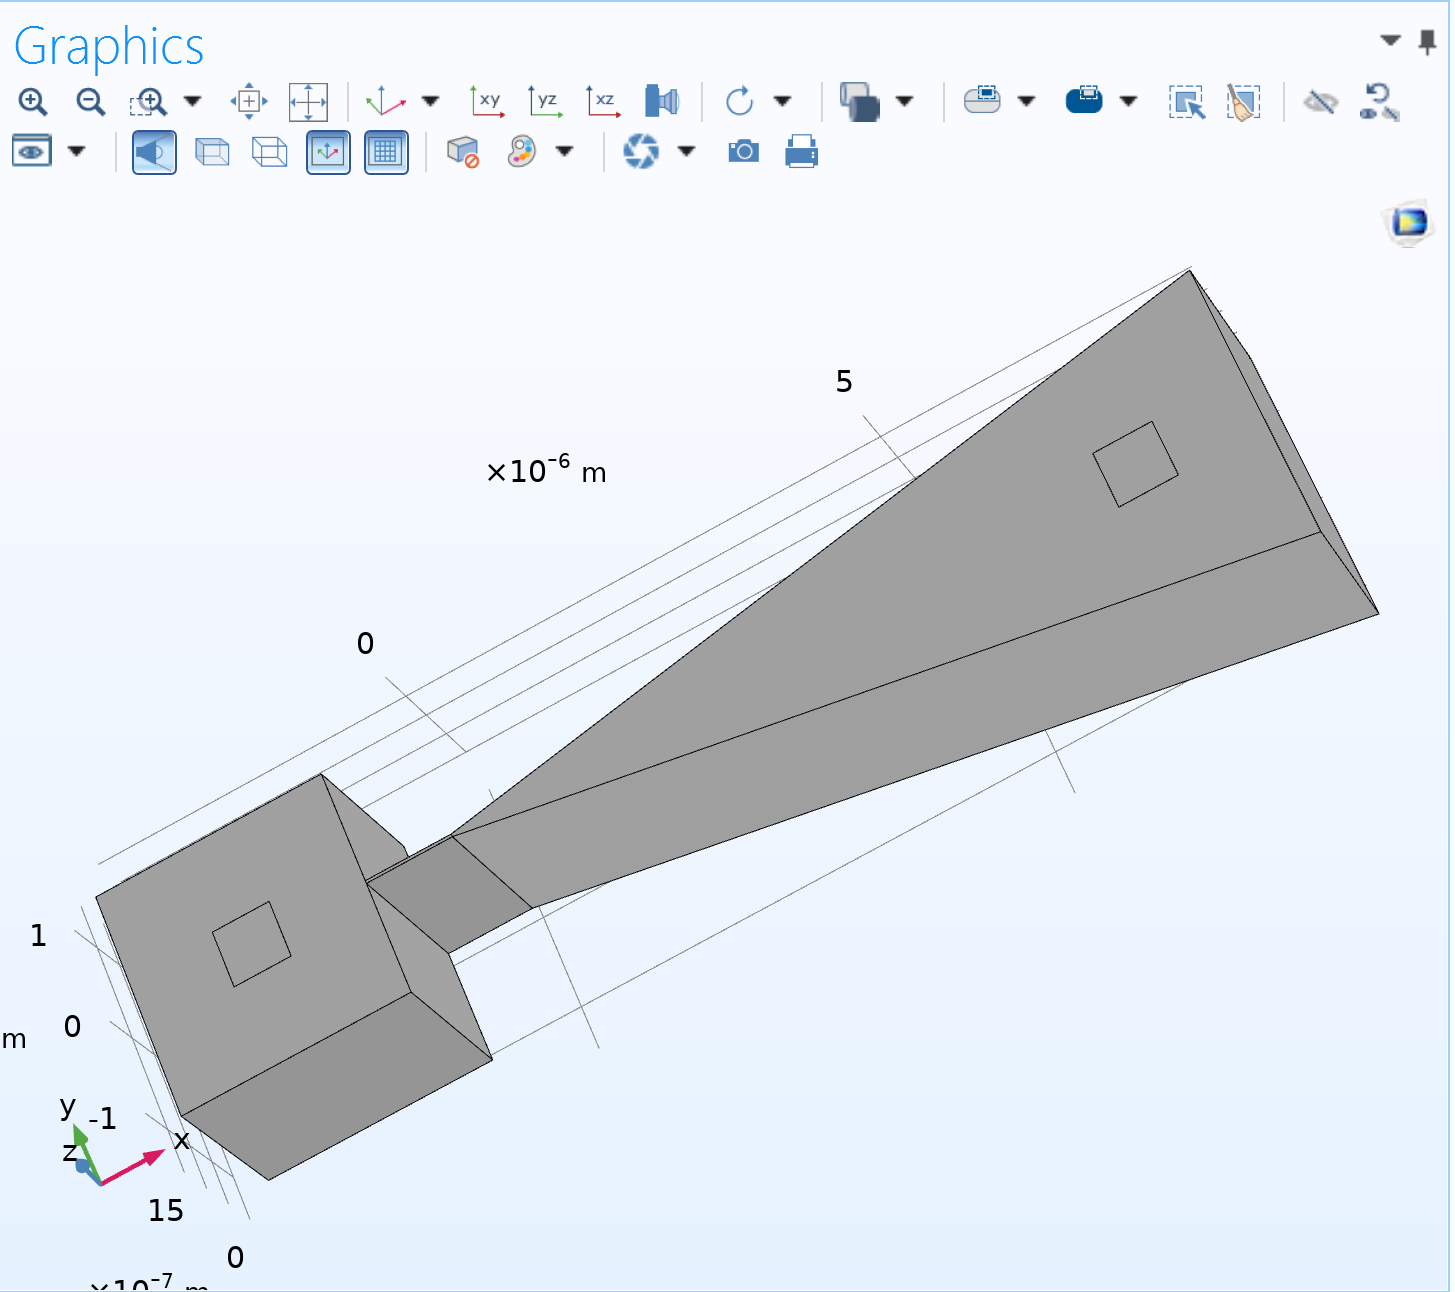Toggle the axis orientation display button
This screenshot has width=1455, height=1292.
coord(328,152)
